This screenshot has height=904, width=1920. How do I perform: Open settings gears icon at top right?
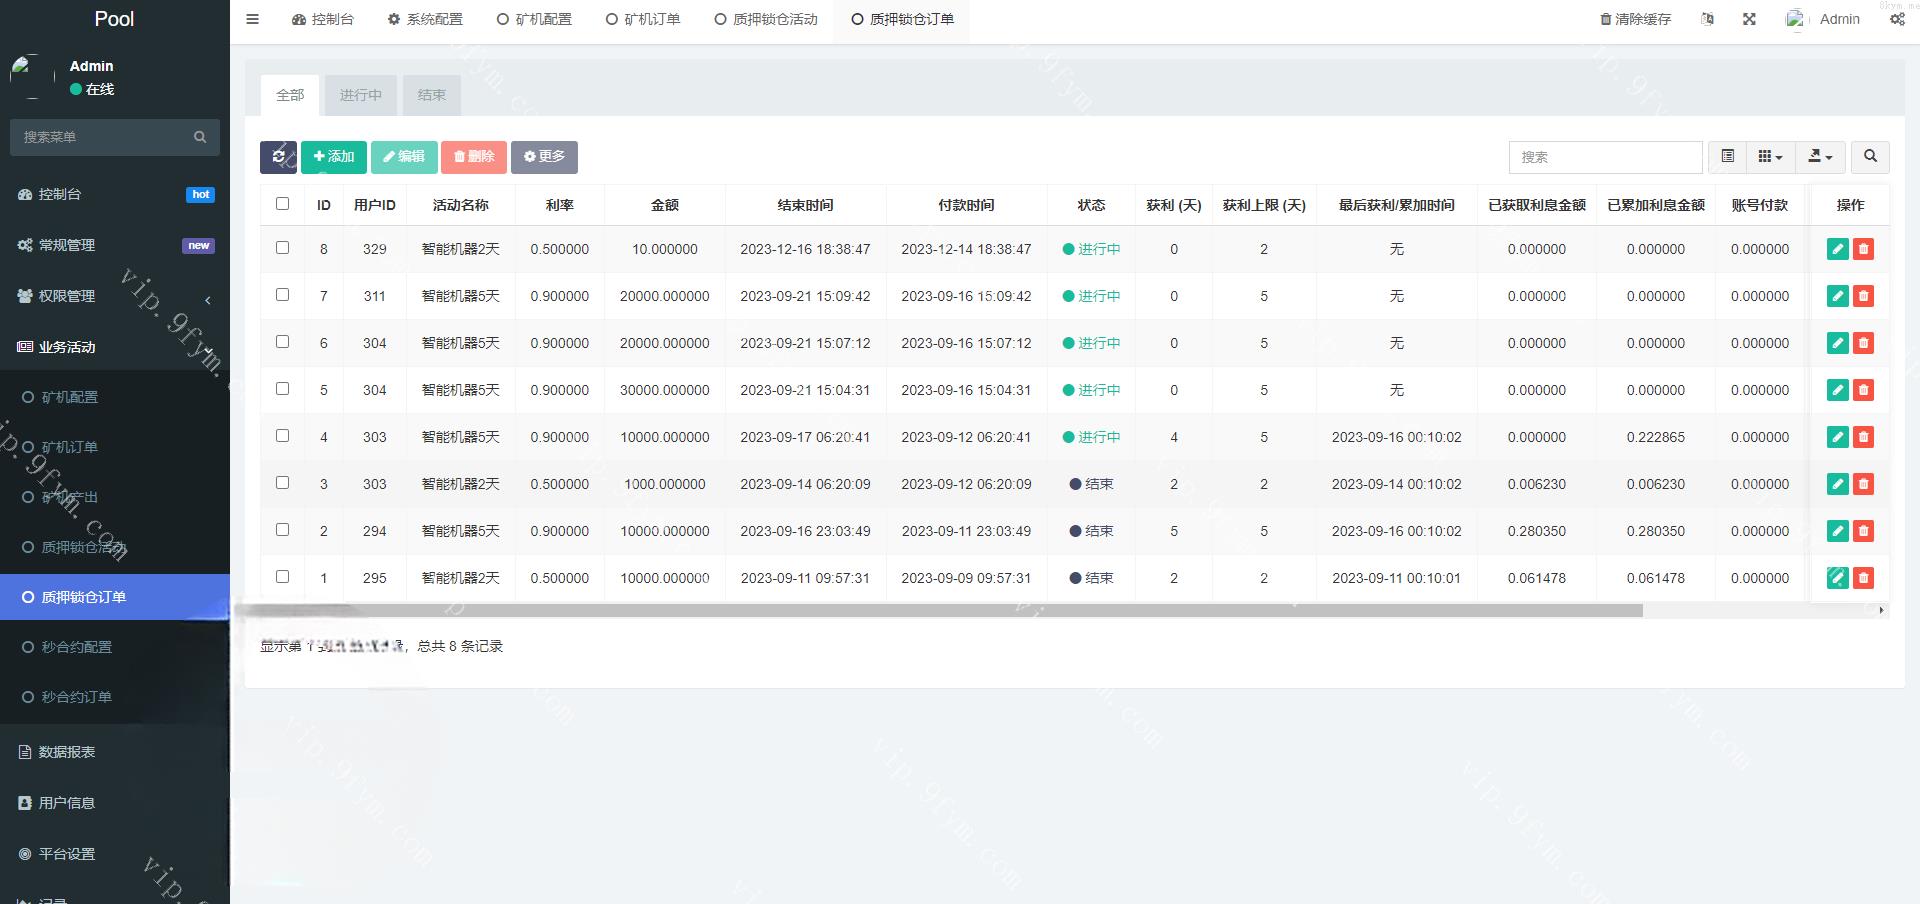pos(1897,19)
